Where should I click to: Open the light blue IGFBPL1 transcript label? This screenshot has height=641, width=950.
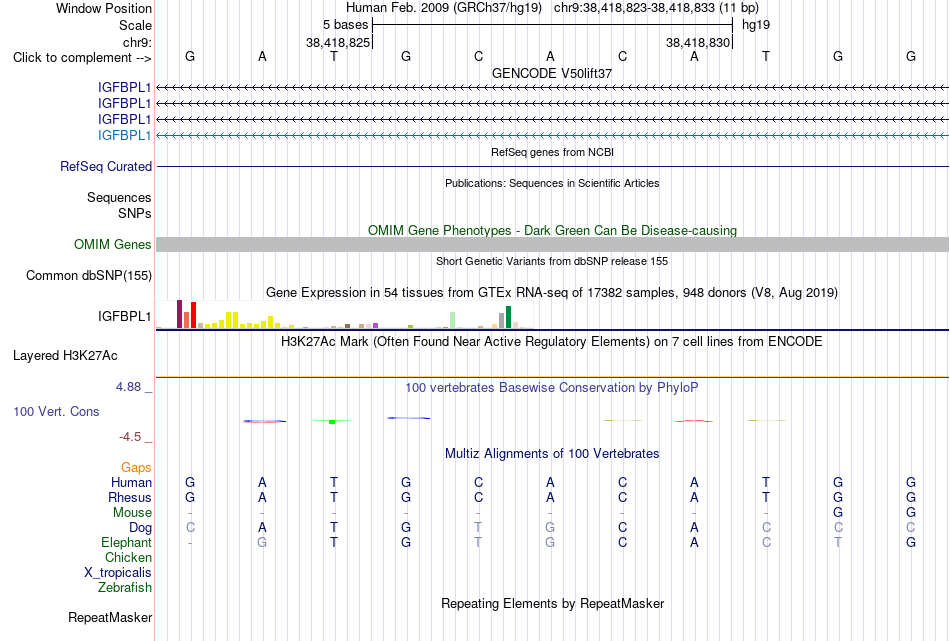point(124,135)
